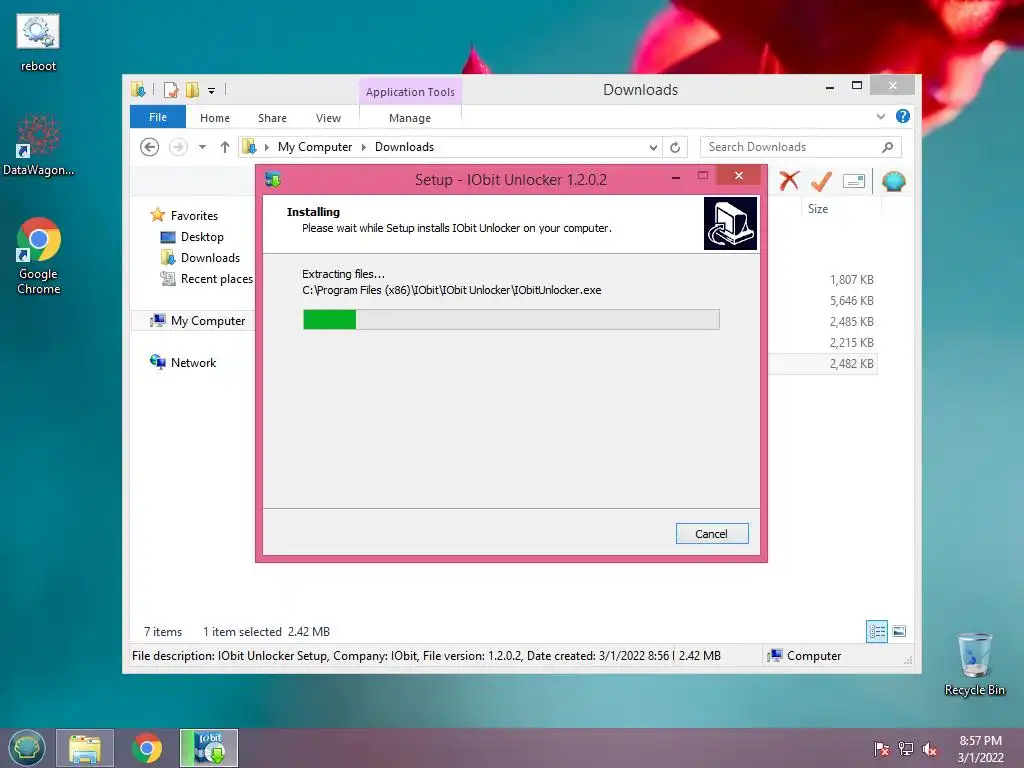Image resolution: width=1024 pixels, height=768 pixels.
Task: Click the red X delete toolbar icon
Action: coord(789,181)
